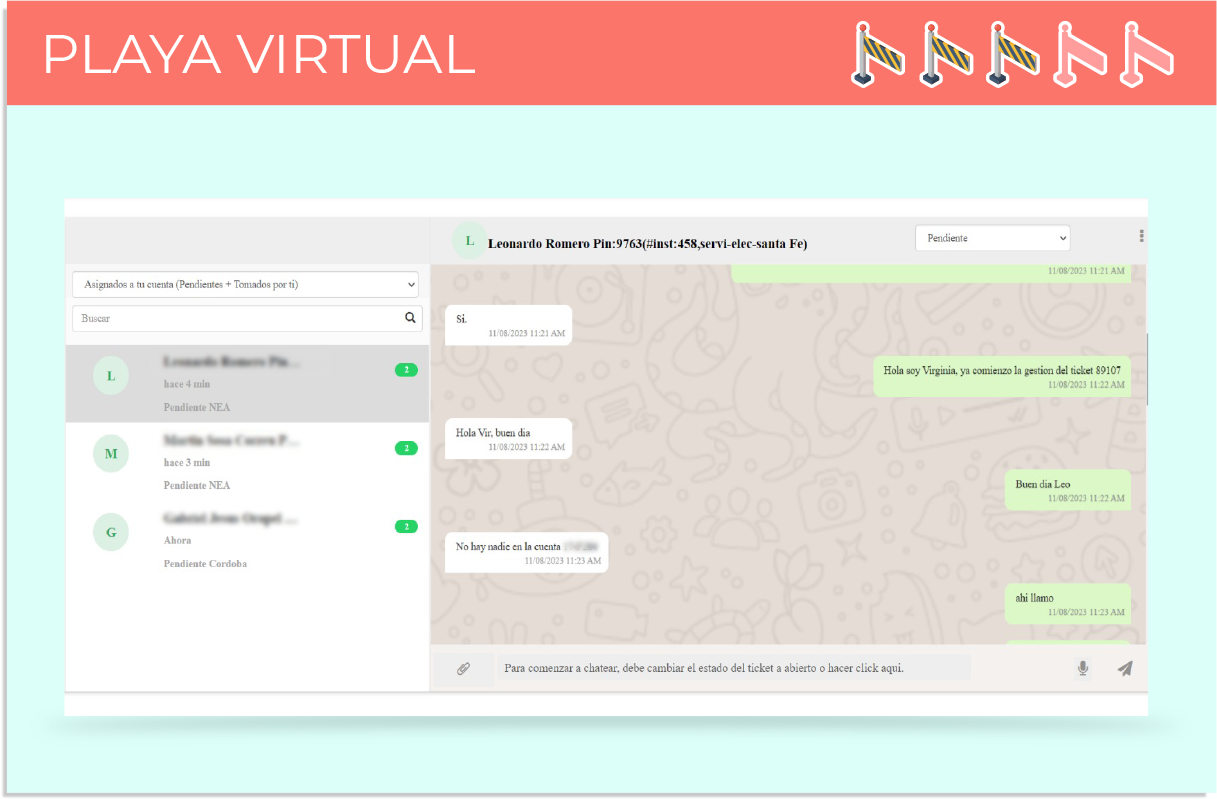This screenshot has height=799, width=1217.
Task: Click the last pink flag in header
Action: point(1145,53)
